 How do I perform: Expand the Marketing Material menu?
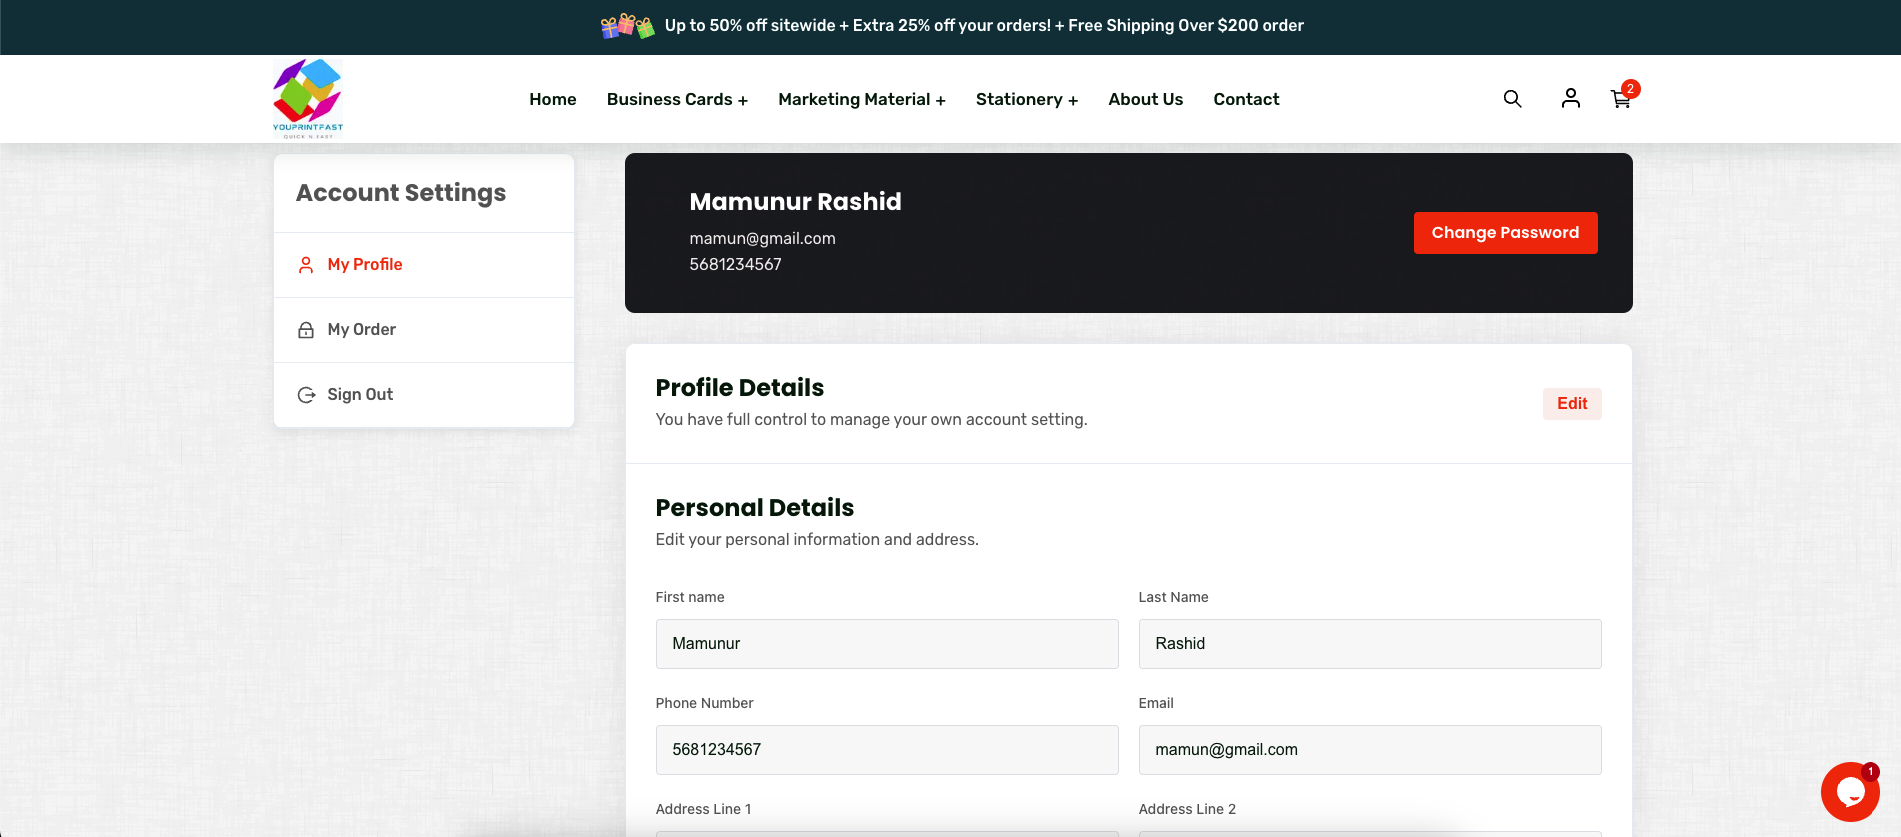[861, 99]
